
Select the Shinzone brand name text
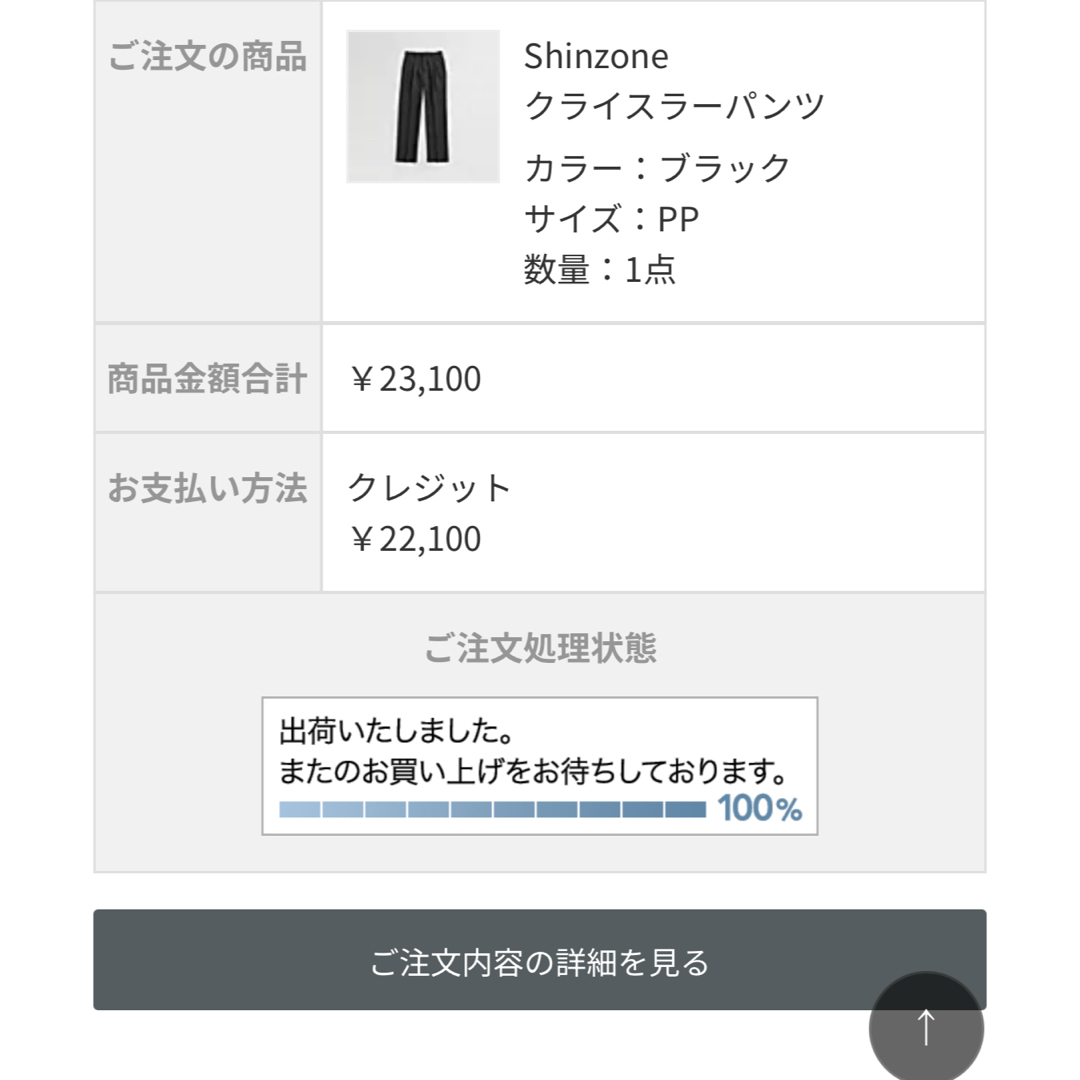pyautogui.click(x=596, y=56)
